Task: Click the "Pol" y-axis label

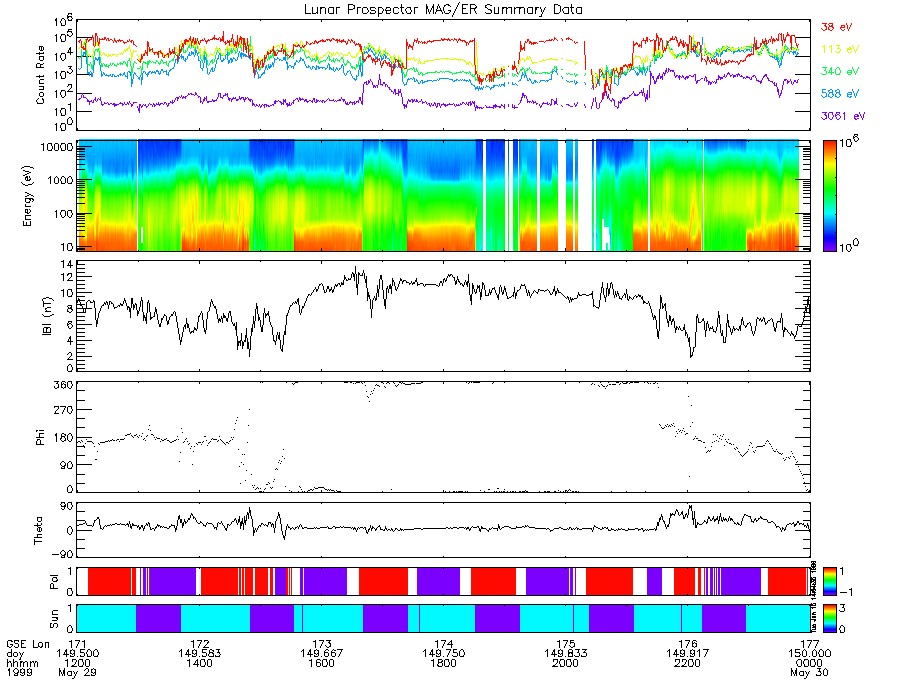Action: (54, 582)
